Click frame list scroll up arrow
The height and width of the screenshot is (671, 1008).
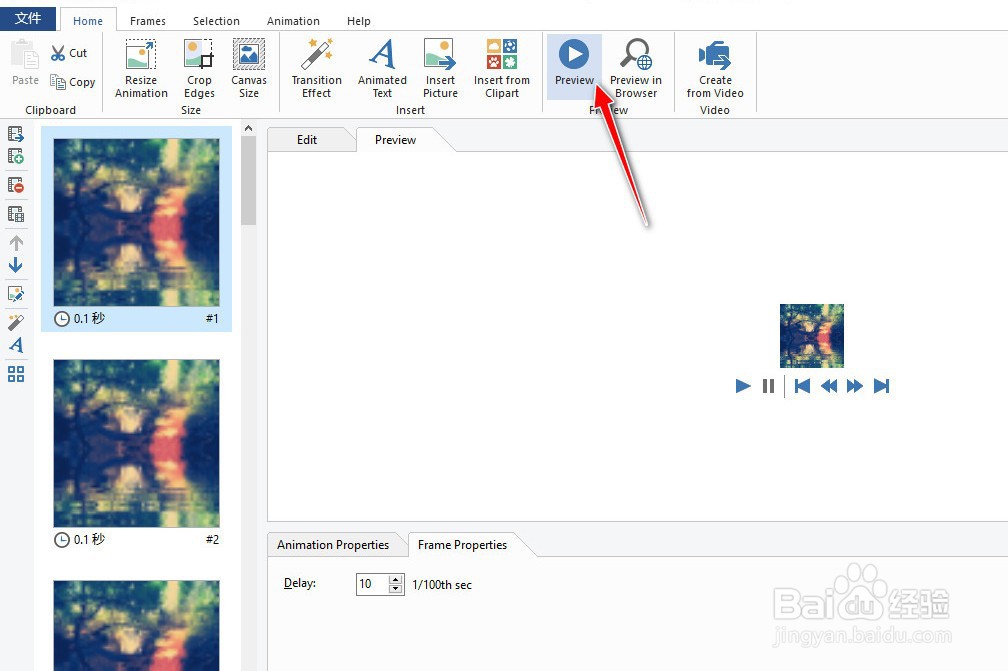[x=248, y=129]
